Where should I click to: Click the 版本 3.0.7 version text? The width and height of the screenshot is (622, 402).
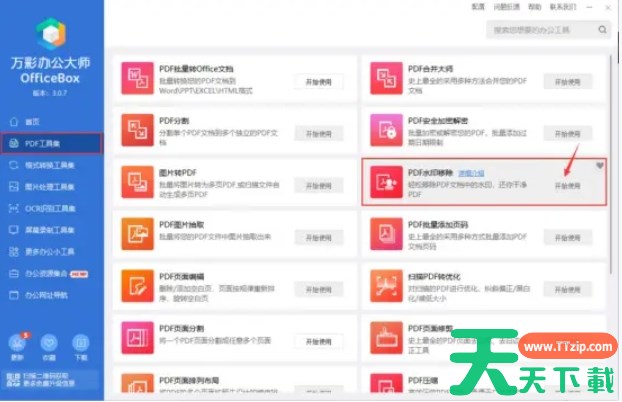(x=50, y=93)
